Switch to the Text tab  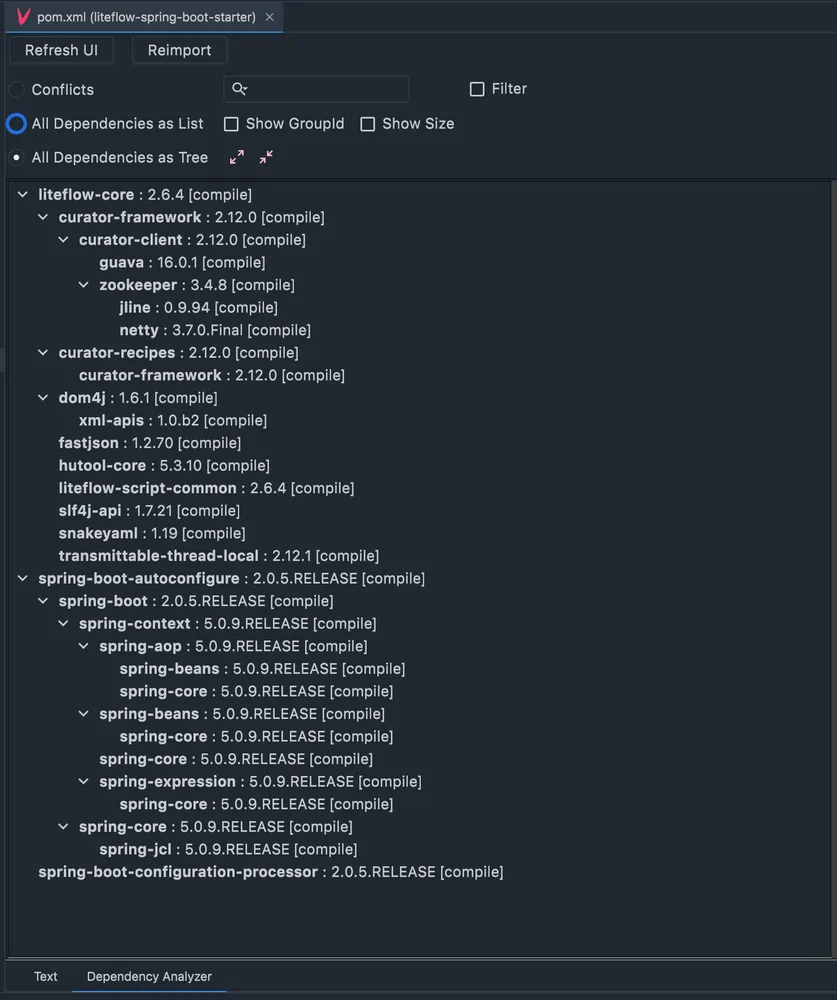click(45, 976)
